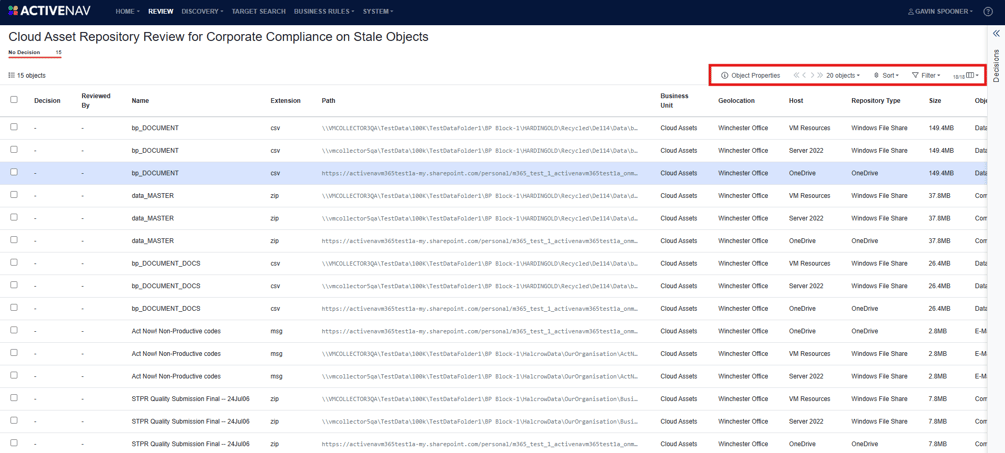The image size is (1005, 453).
Task: Click STPR Quality Submission name on OneDrive row
Action: [x=190, y=444]
